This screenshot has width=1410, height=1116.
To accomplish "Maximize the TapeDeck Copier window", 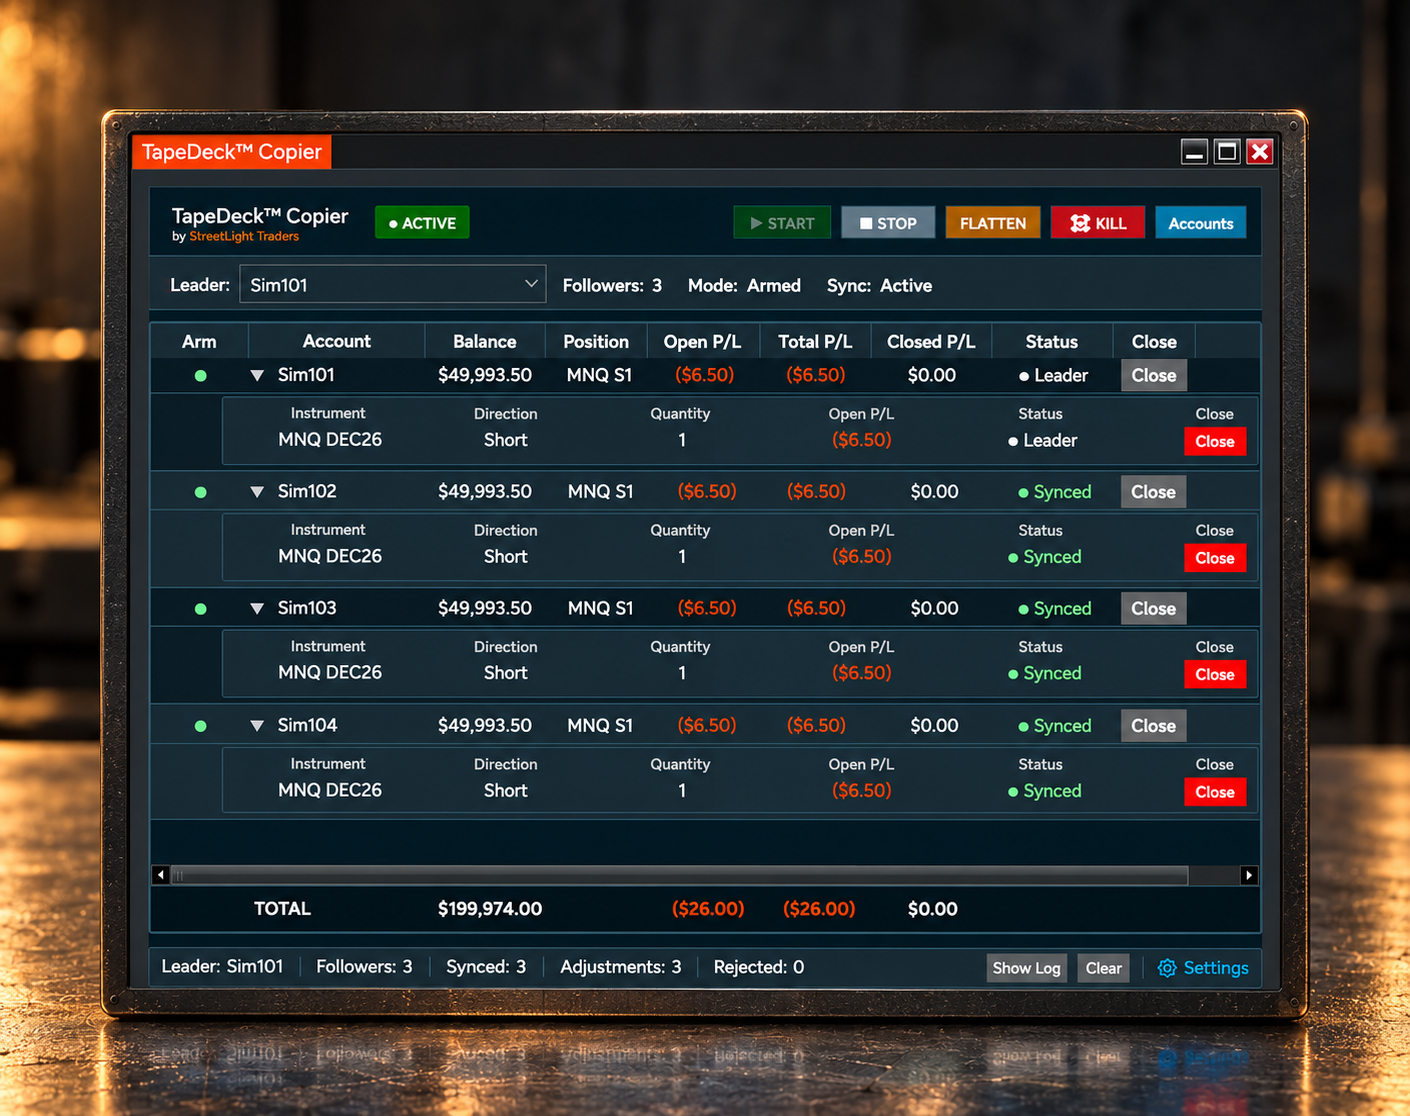I will point(1227,152).
